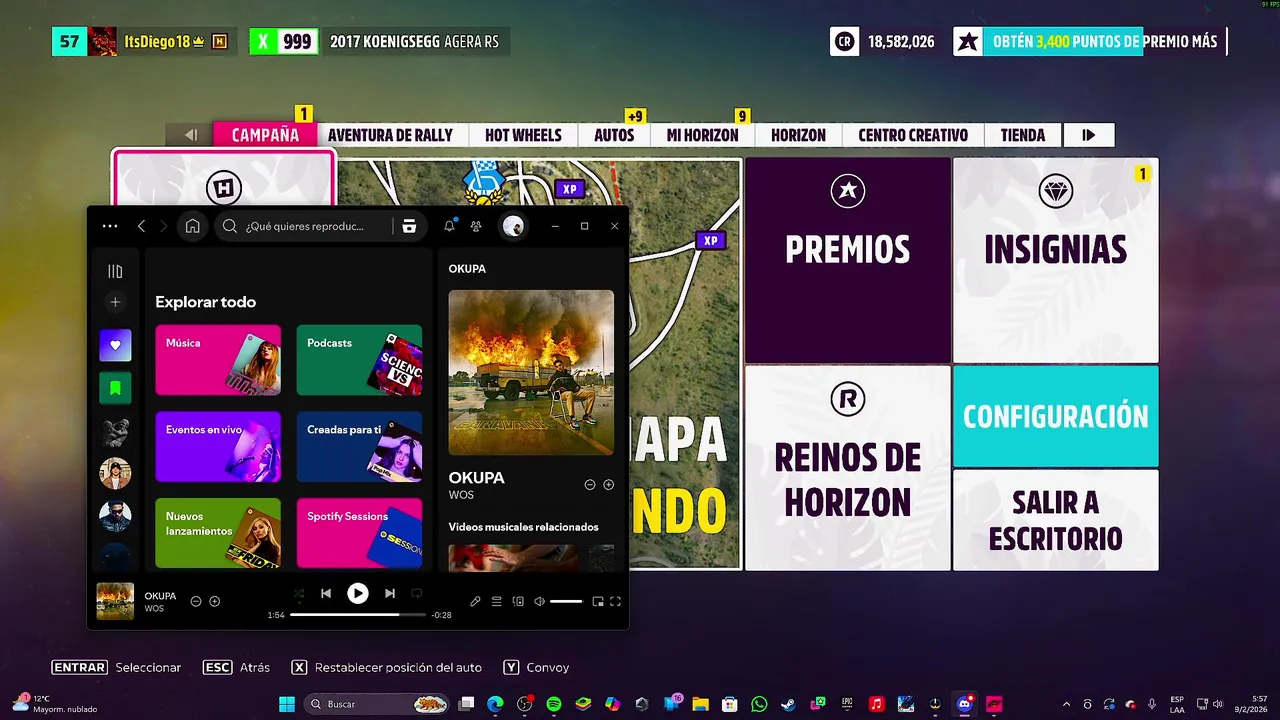This screenshot has width=1280, height=720.
Task: Open the green bookmark Your Episodes item
Action: (x=115, y=388)
